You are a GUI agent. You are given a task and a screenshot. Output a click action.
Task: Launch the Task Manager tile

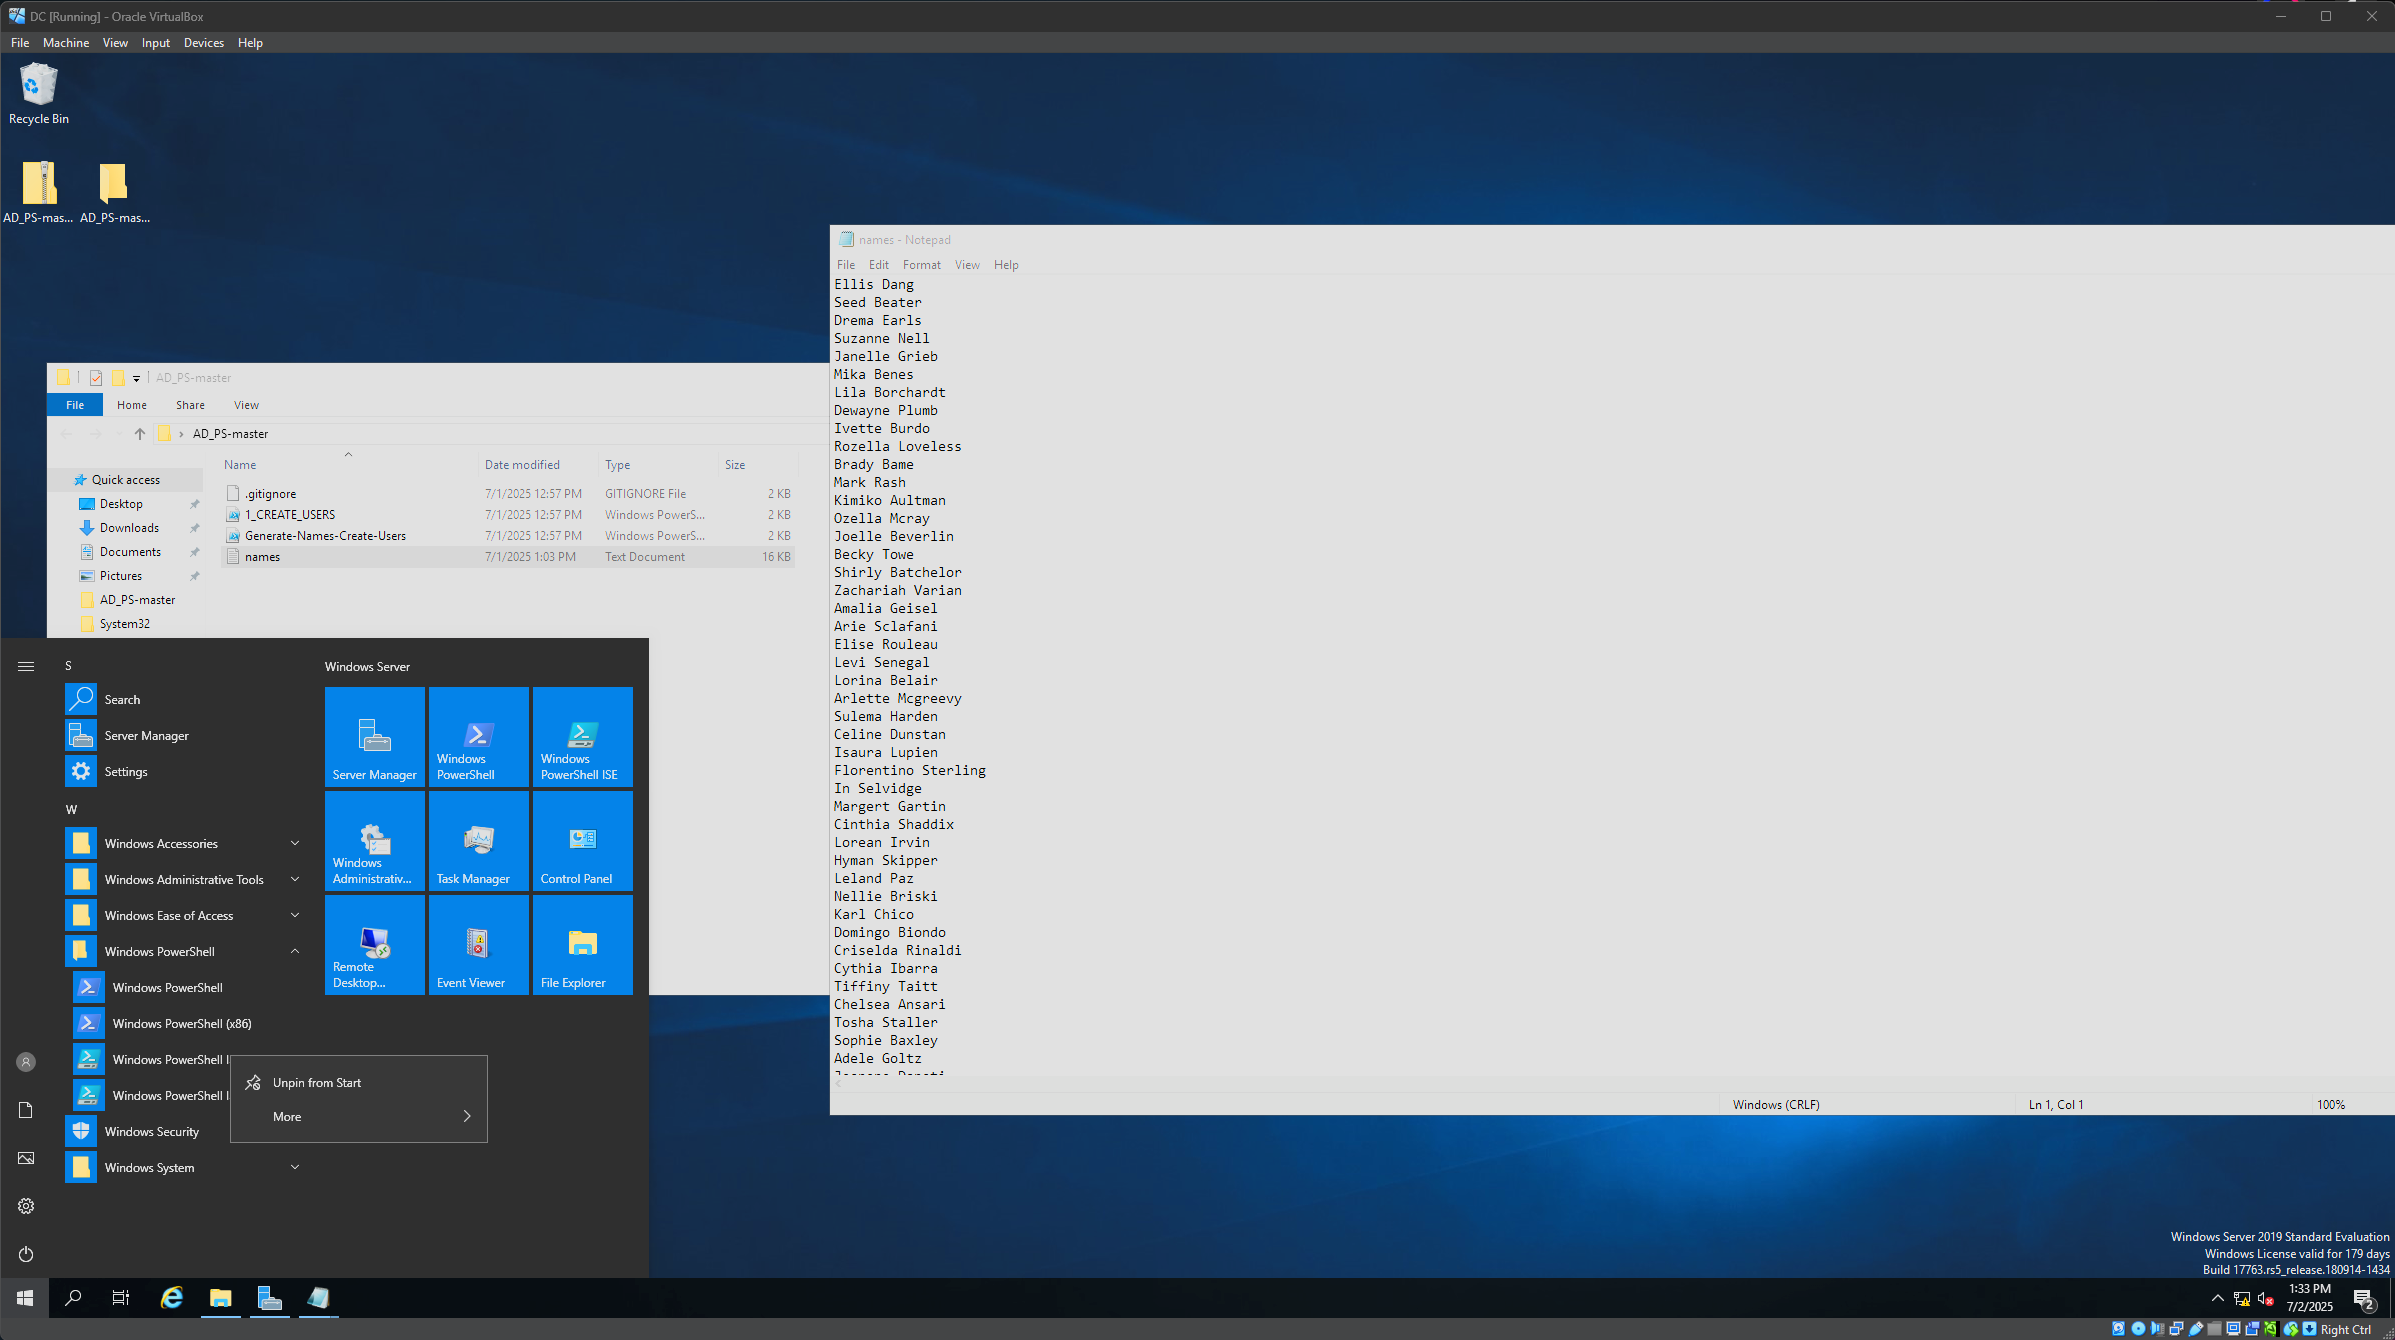[479, 840]
